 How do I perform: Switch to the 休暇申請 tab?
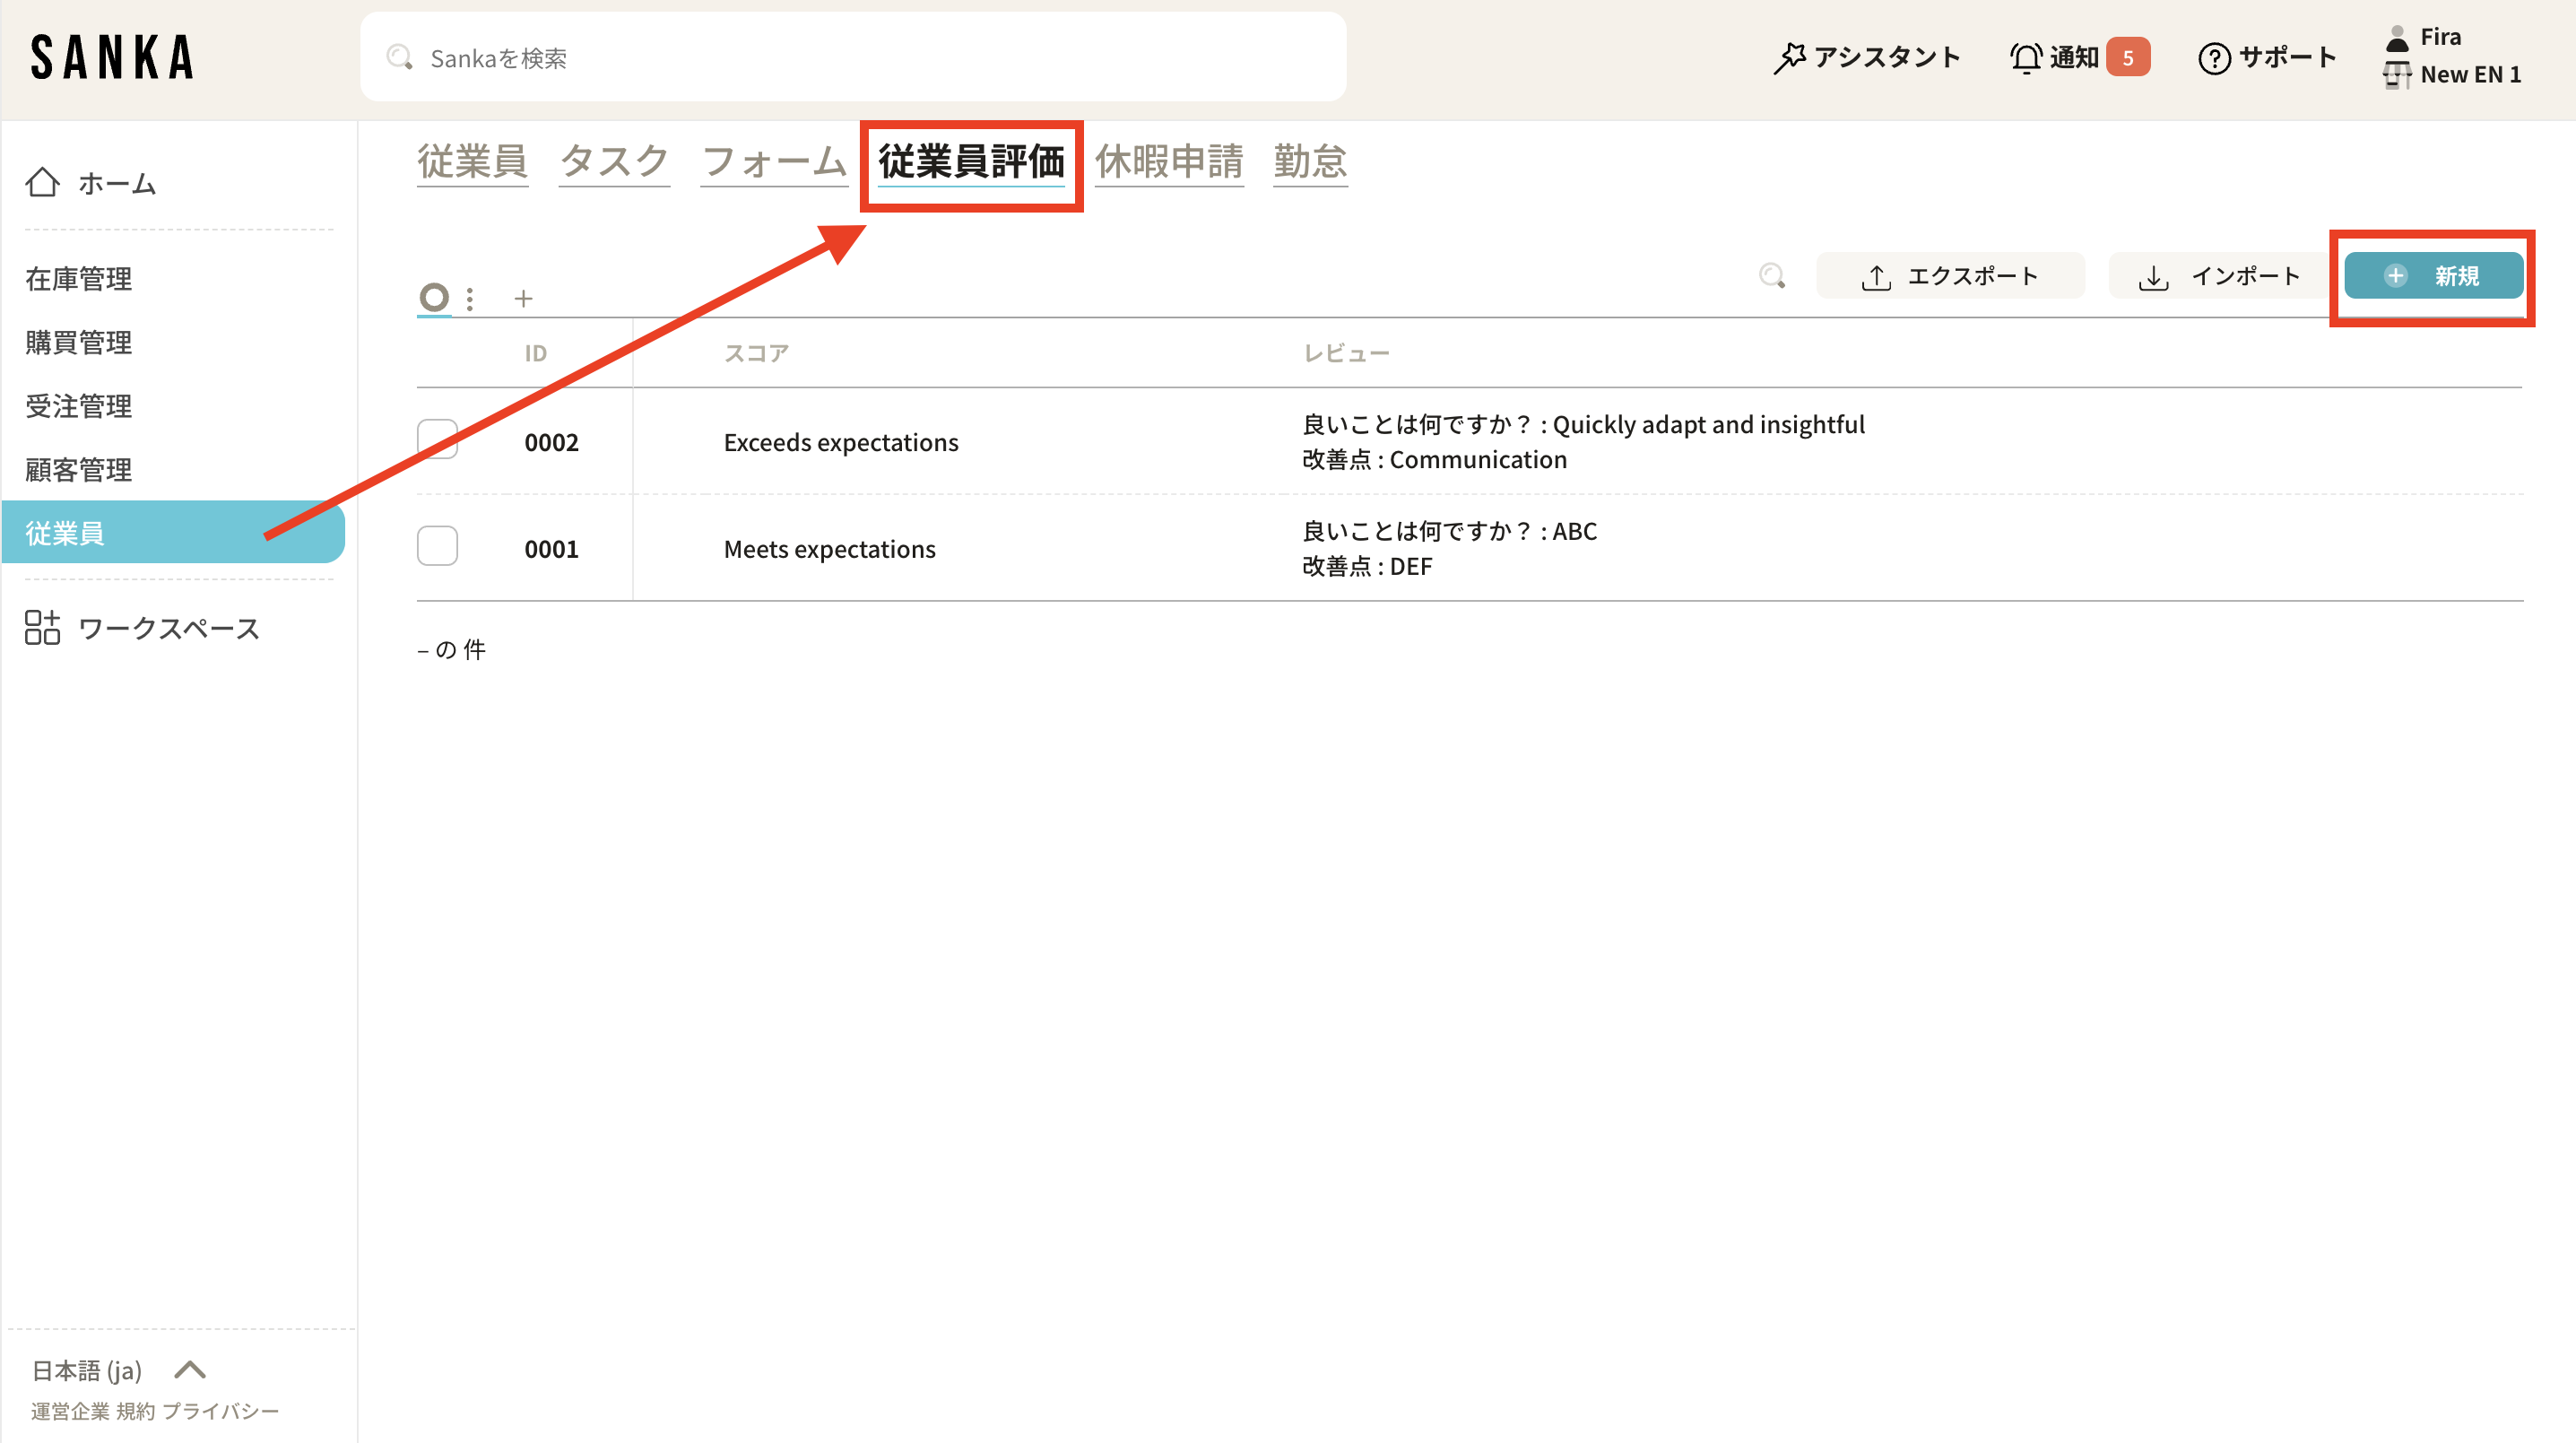pyautogui.click(x=1168, y=161)
